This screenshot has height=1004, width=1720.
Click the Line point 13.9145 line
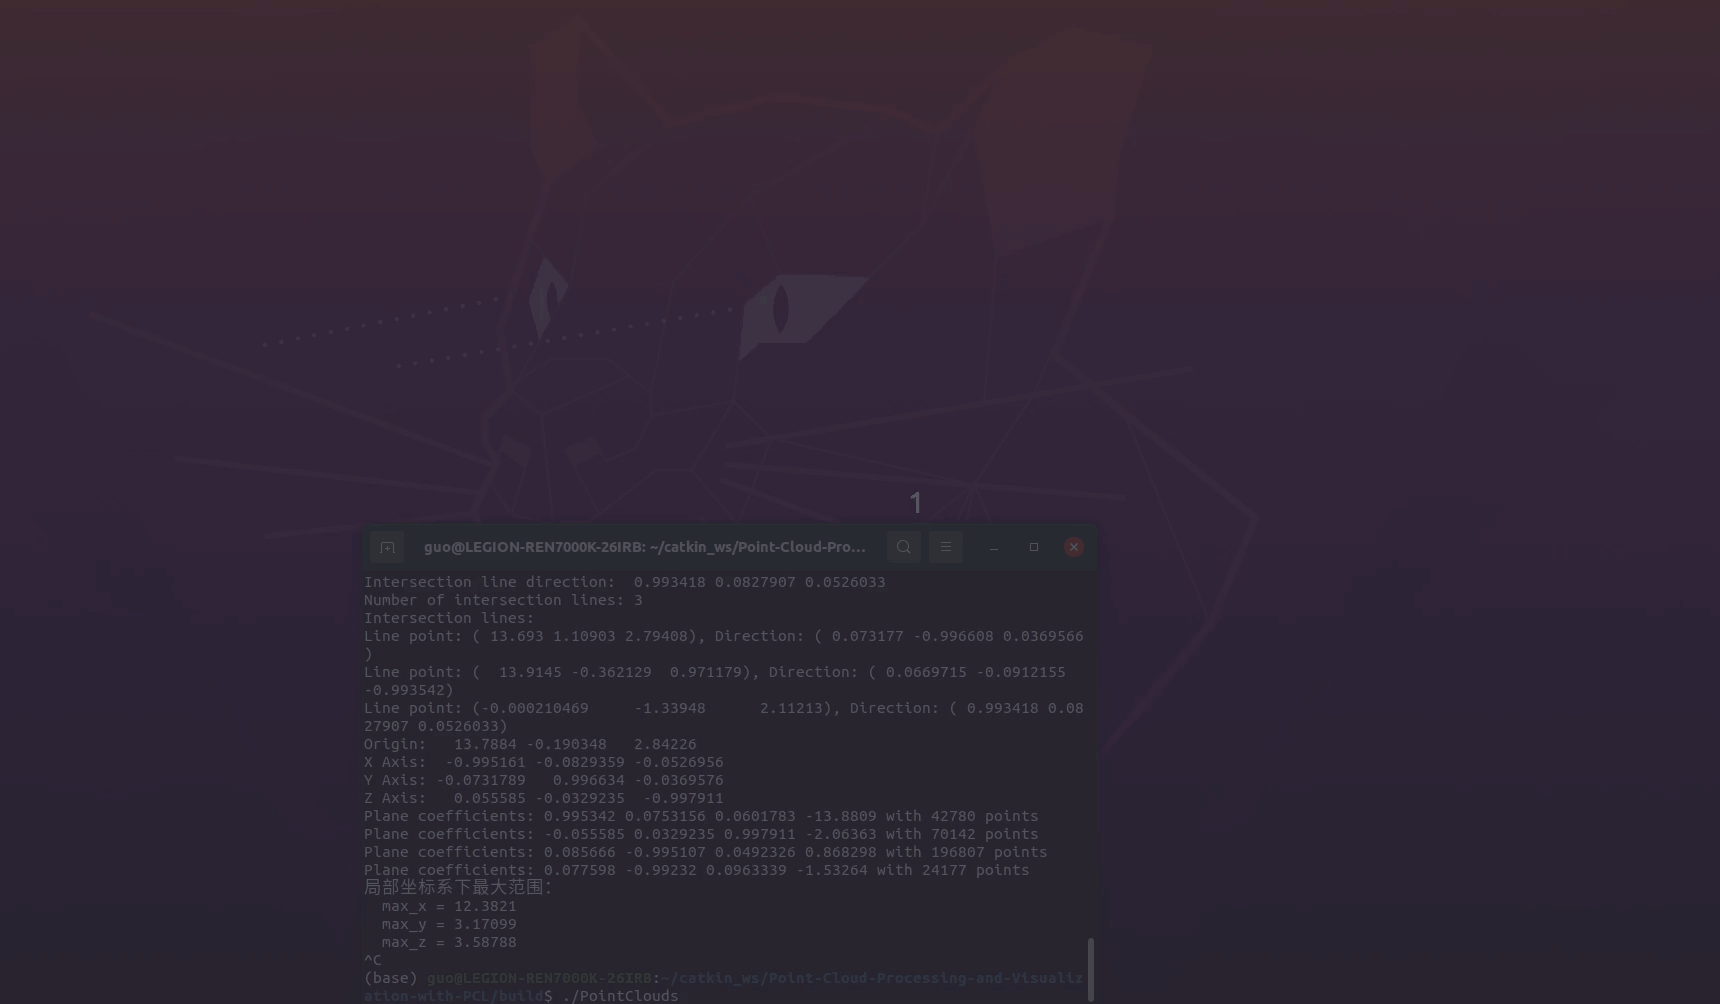click(715, 681)
